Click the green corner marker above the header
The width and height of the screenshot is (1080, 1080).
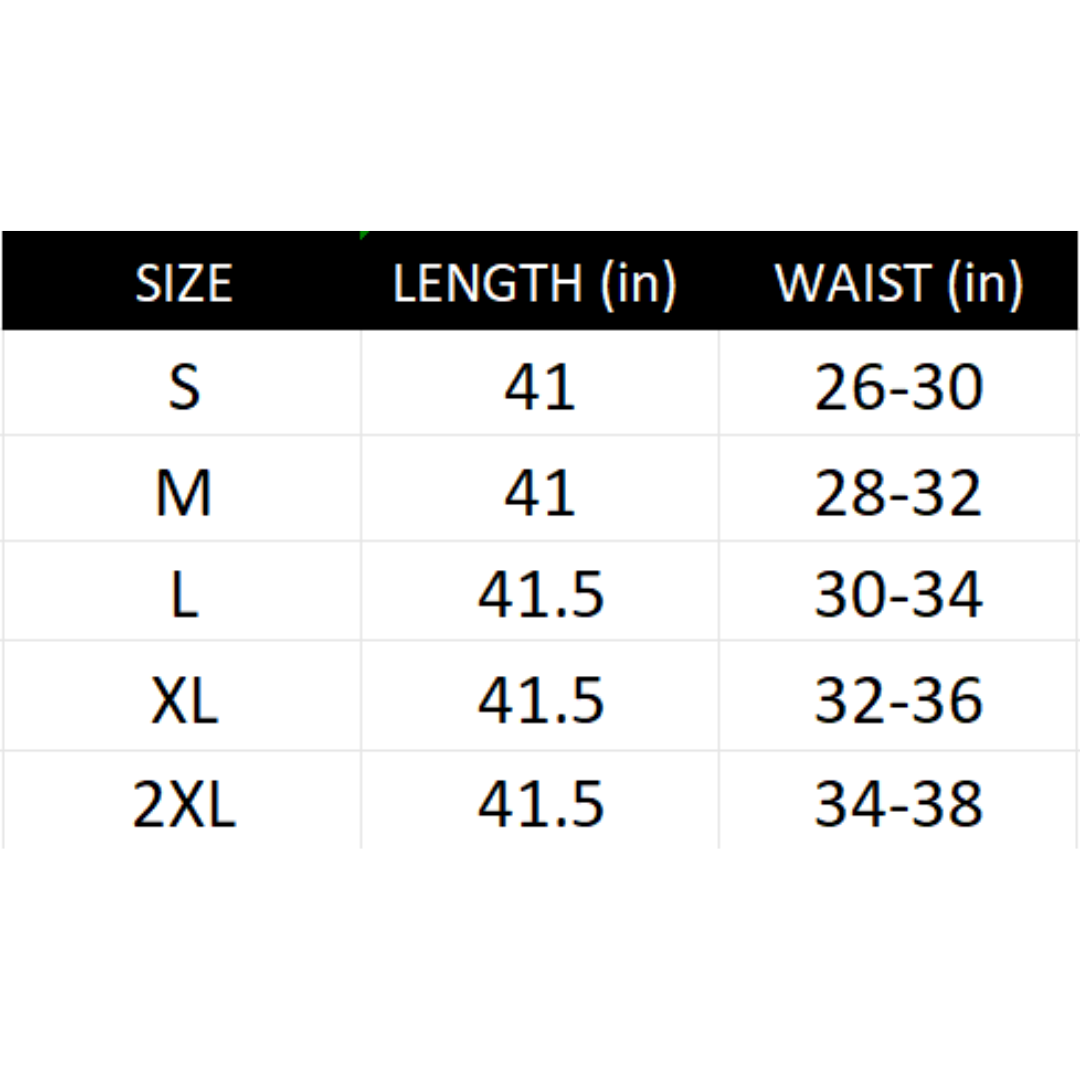click(363, 235)
